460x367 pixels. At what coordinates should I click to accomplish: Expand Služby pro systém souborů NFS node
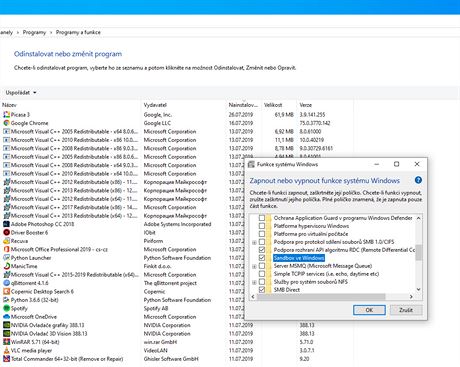point(254,282)
